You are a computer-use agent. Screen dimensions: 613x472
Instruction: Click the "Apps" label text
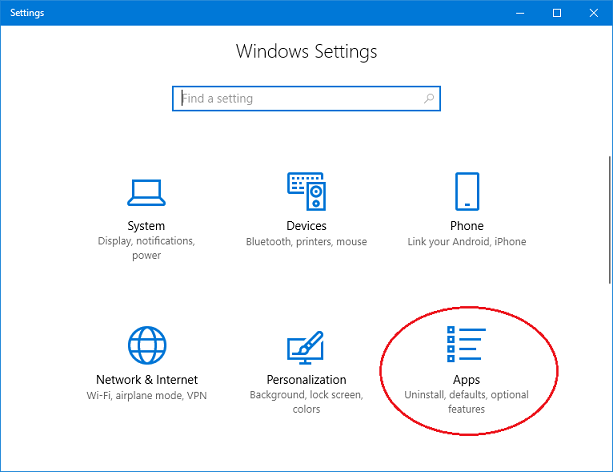coord(466,380)
